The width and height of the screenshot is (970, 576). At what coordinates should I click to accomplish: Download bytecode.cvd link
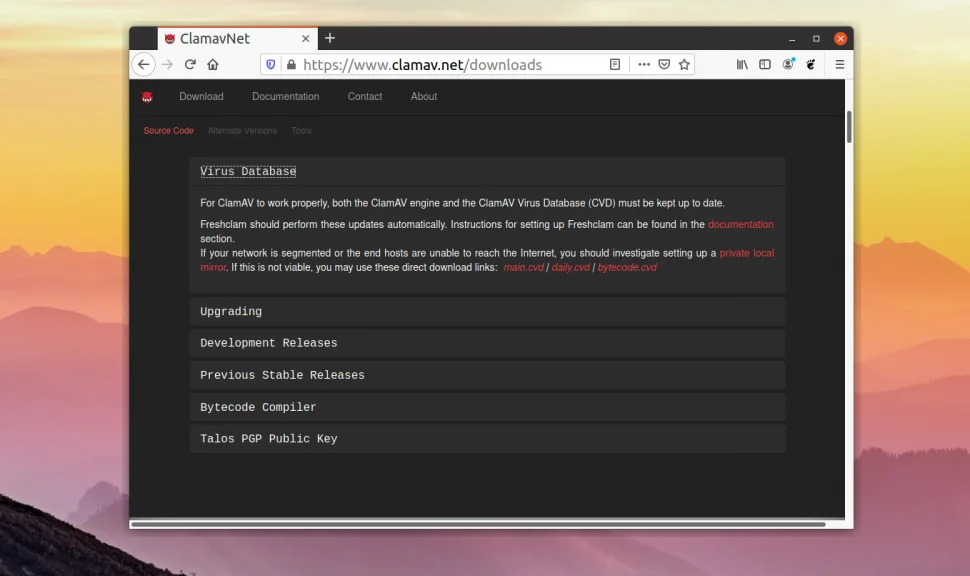pyautogui.click(x=627, y=267)
